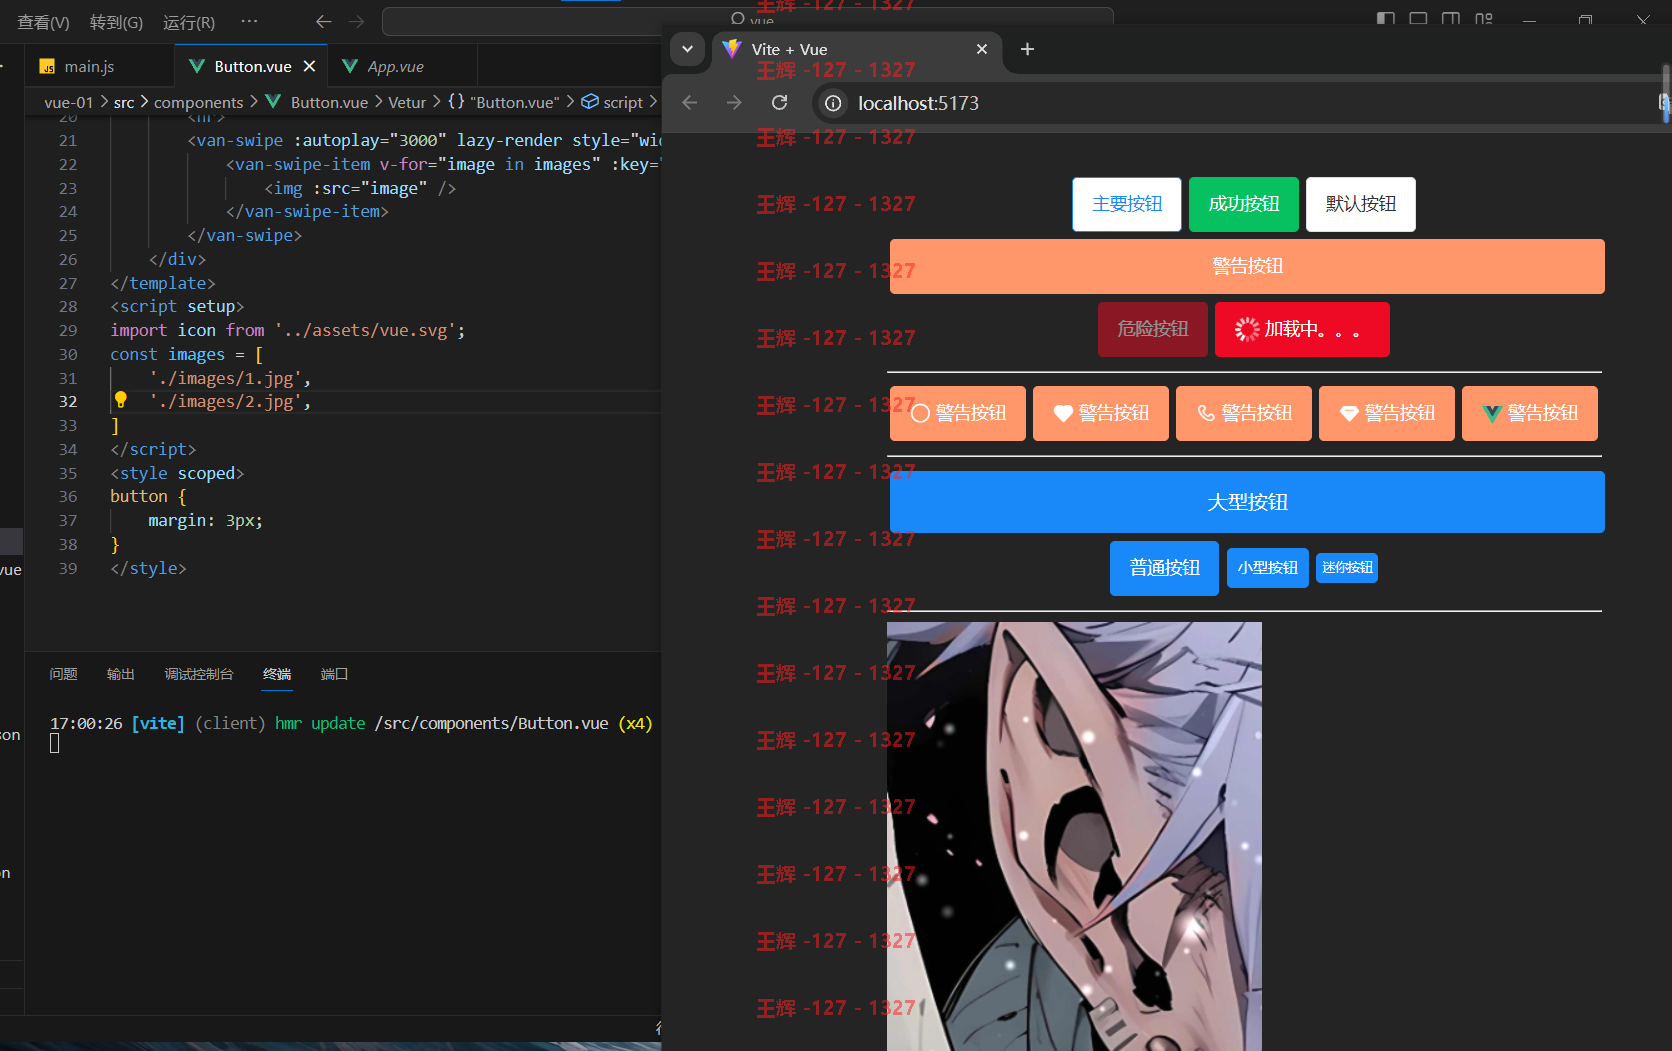Click the swipe carousel image
Screen dimensions: 1672x1051
pos(1074,836)
